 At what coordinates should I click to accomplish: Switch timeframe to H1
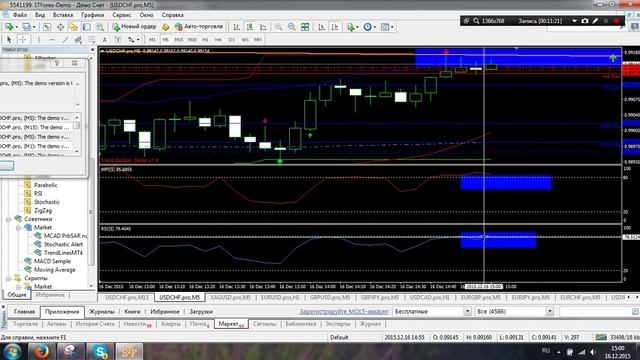(x=205, y=40)
